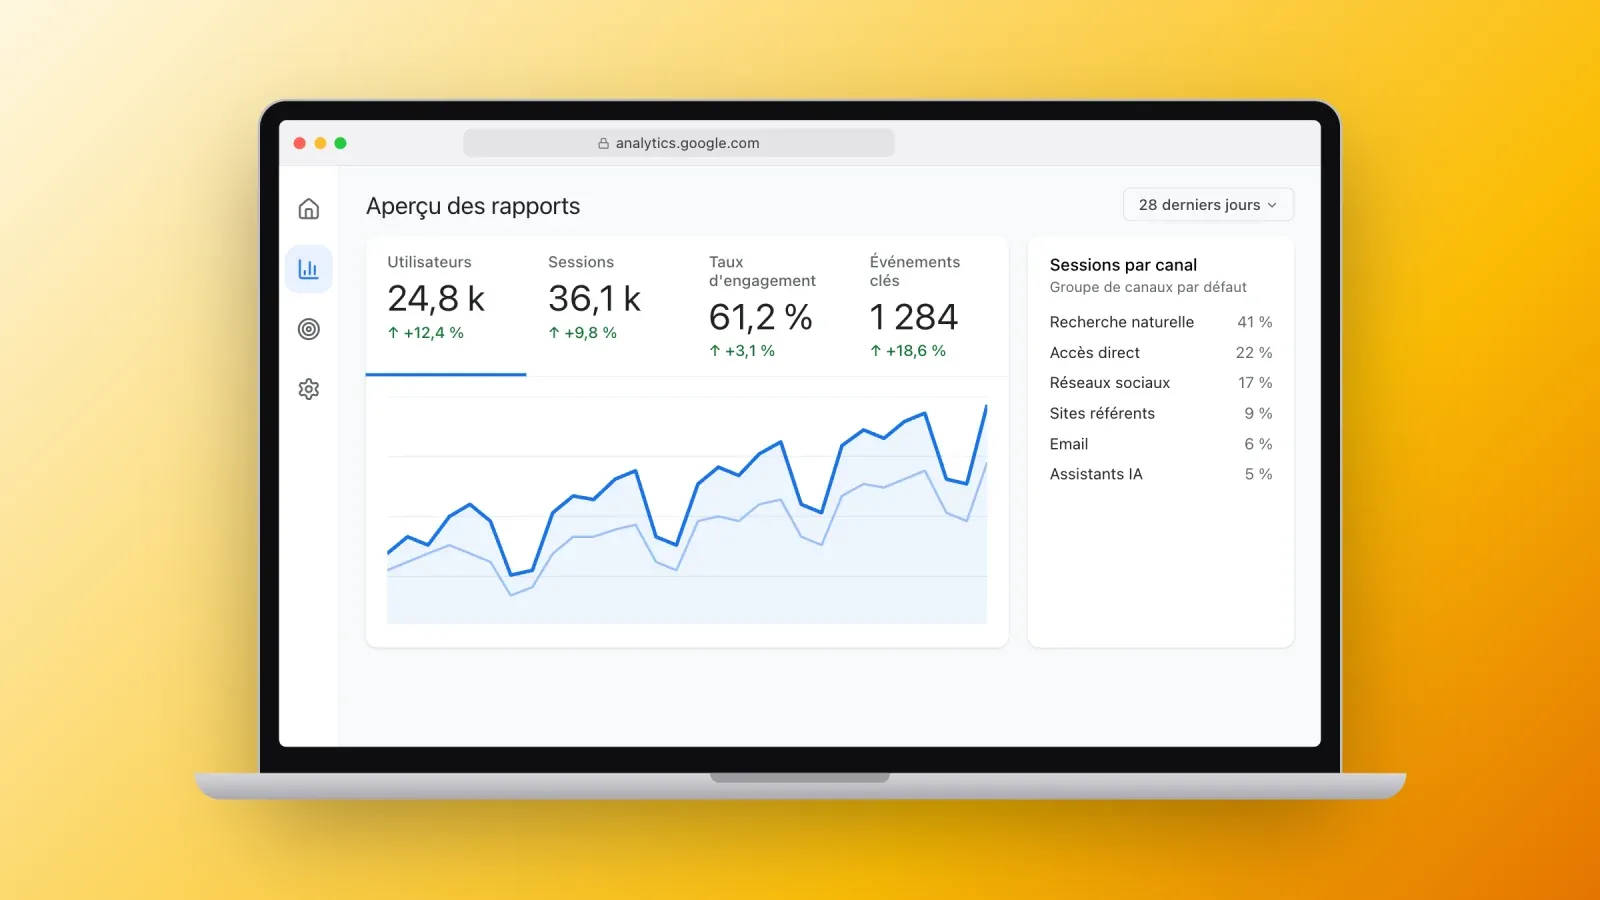Click the +12,4 % change indicator

click(x=426, y=333)
